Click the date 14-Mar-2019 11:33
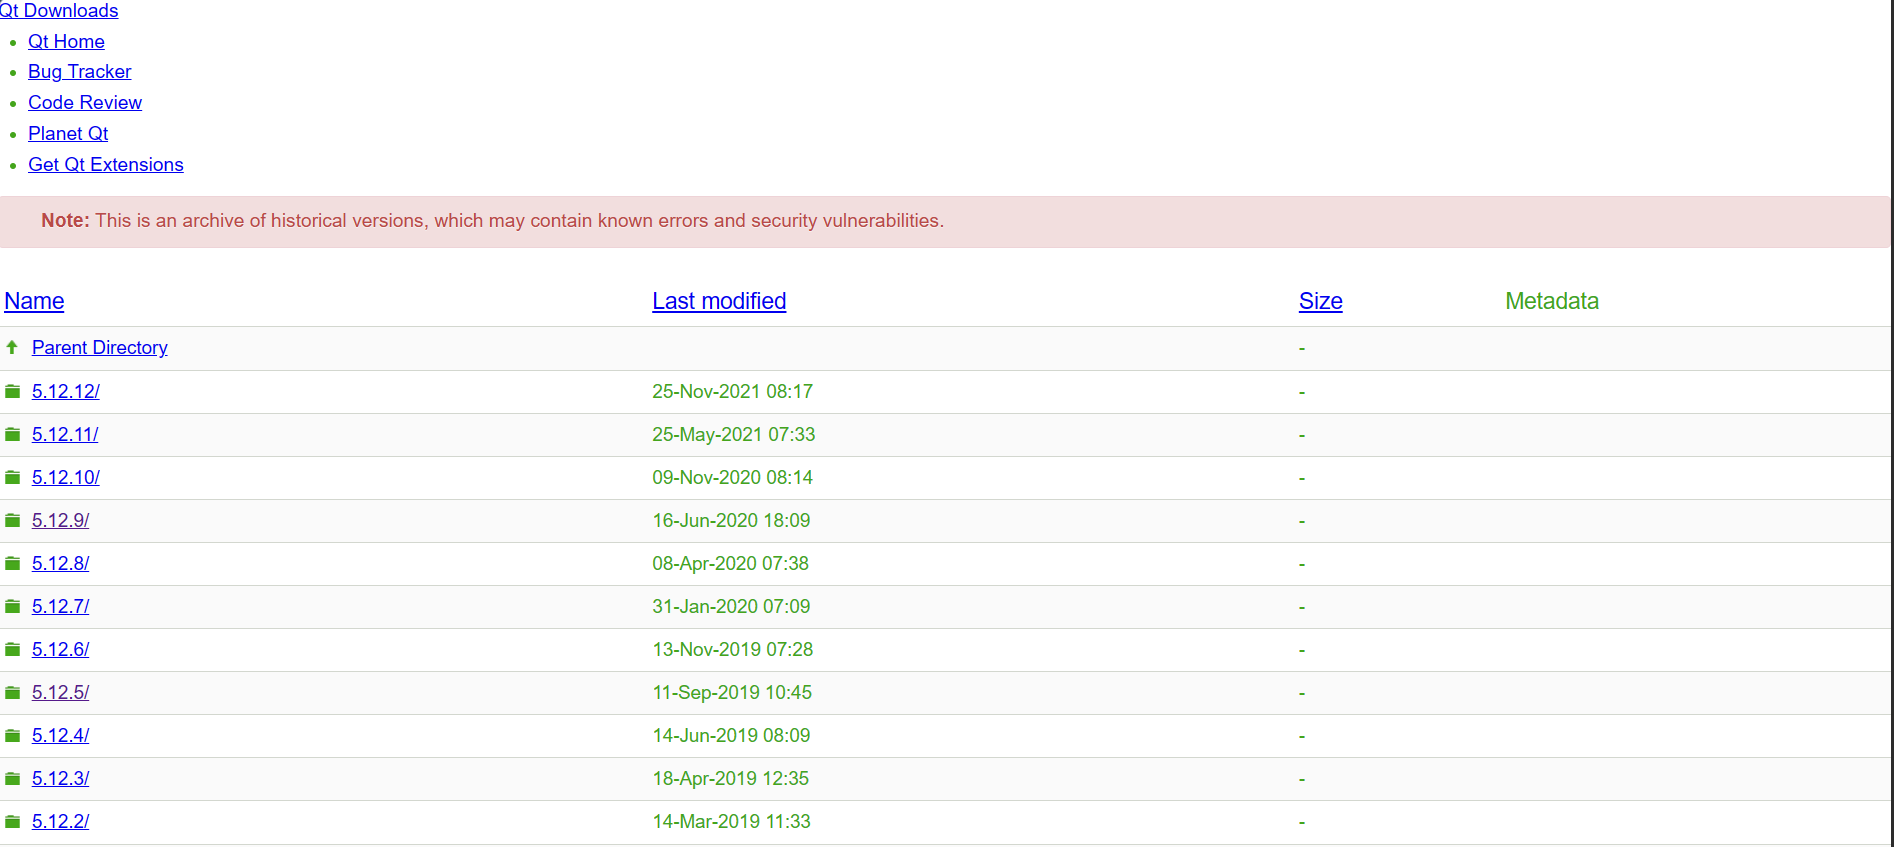This screenshot has height=847, width=1894. (x=732, y=821)
